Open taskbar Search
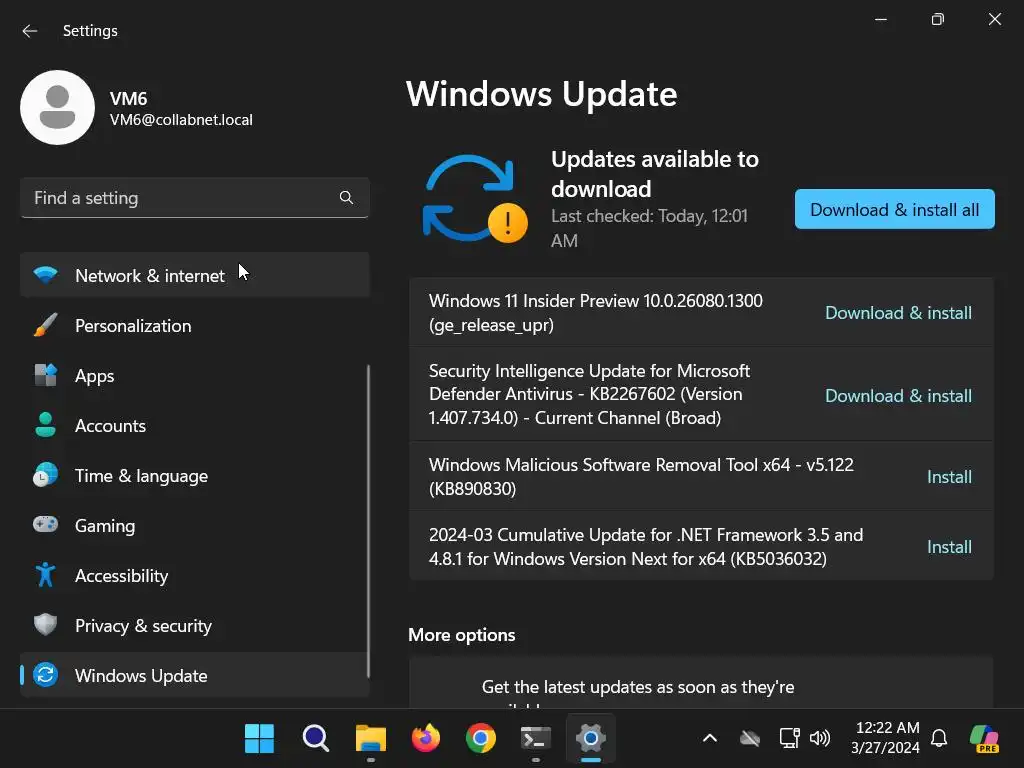This screenshot has width=1024, height=768. pyautogui.click(x=315, y=739)
